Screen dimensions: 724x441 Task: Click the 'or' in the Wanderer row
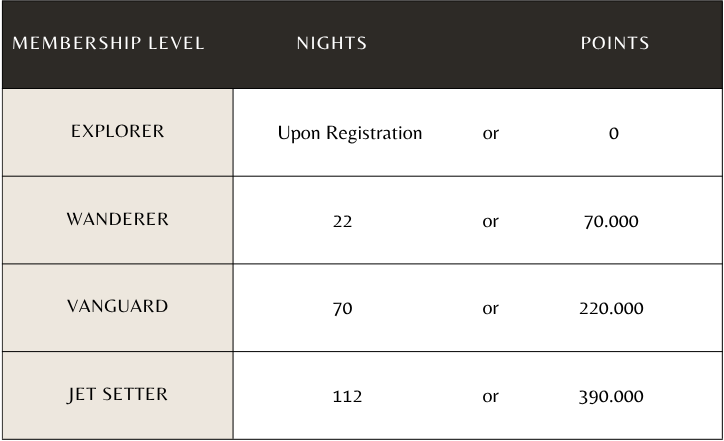click(490, 222)
